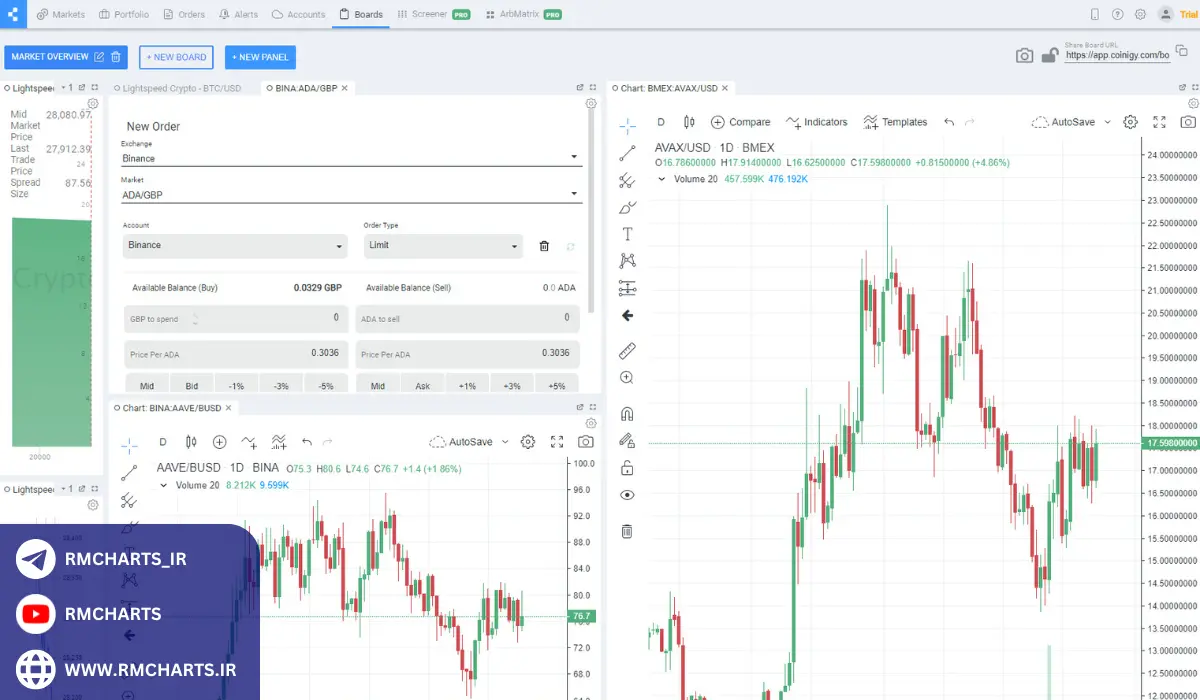Select the zoom-in tool on the chart toolbar
Screen dimensions: 1200x700
click(627, 378)
